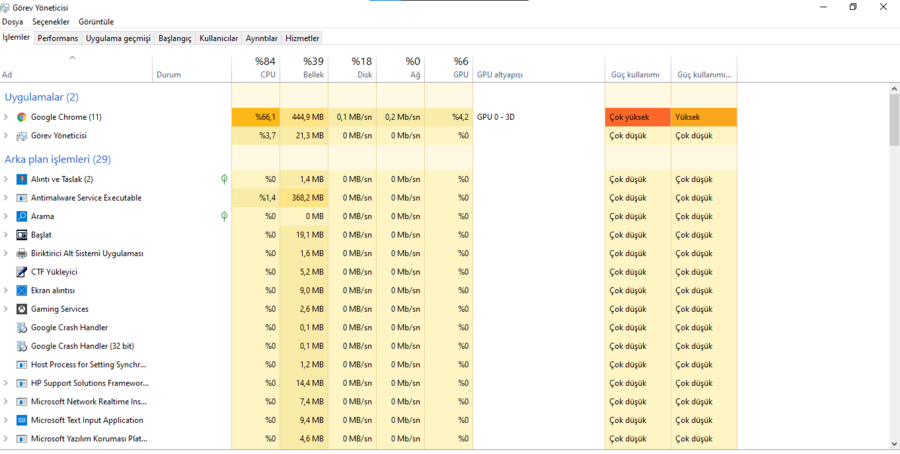Switch to the Kullanıcılar tab
The image size is (900, 454).
click(219, 38)
